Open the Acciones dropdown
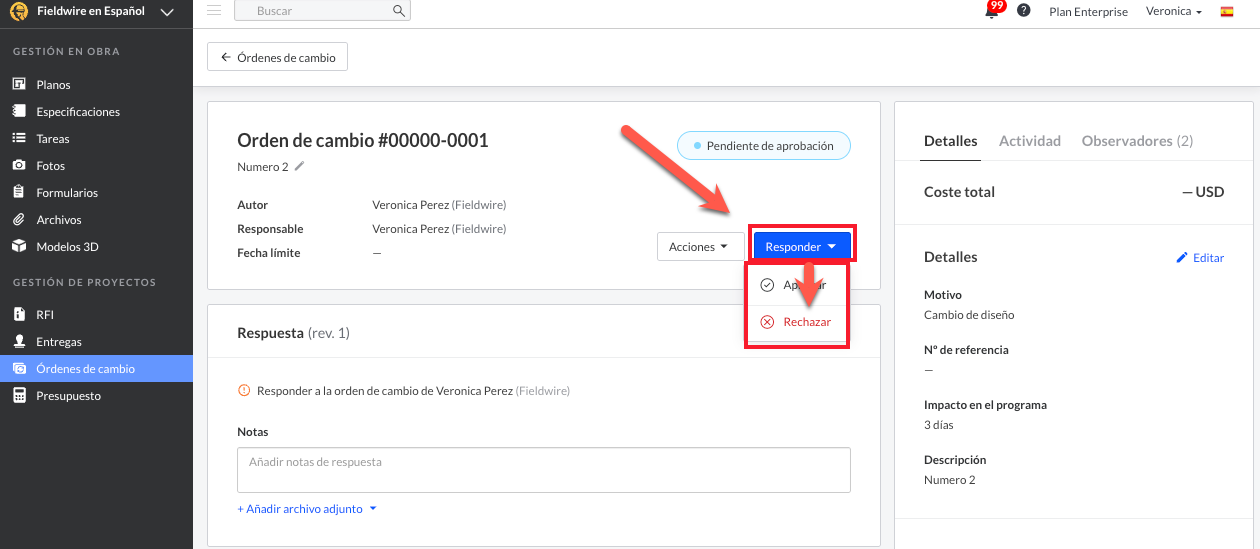1260x549 pixels. click(700, 246)
